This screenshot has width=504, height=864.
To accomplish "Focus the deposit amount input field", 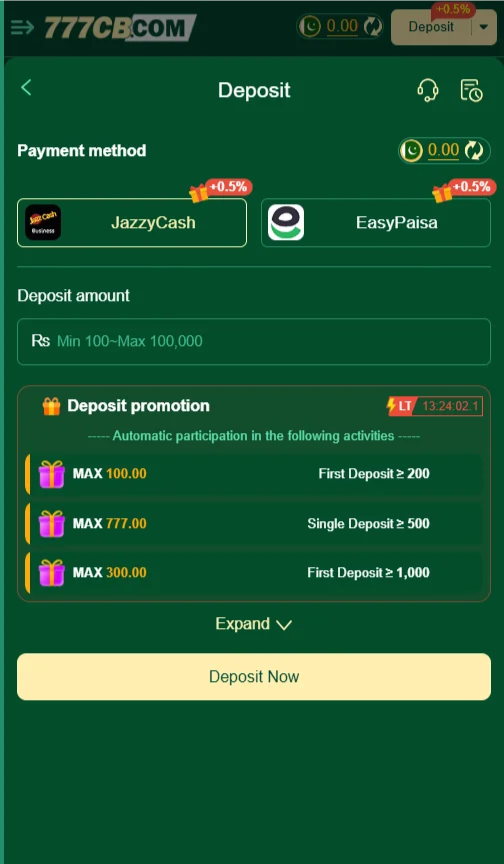I will coord(254,342).
